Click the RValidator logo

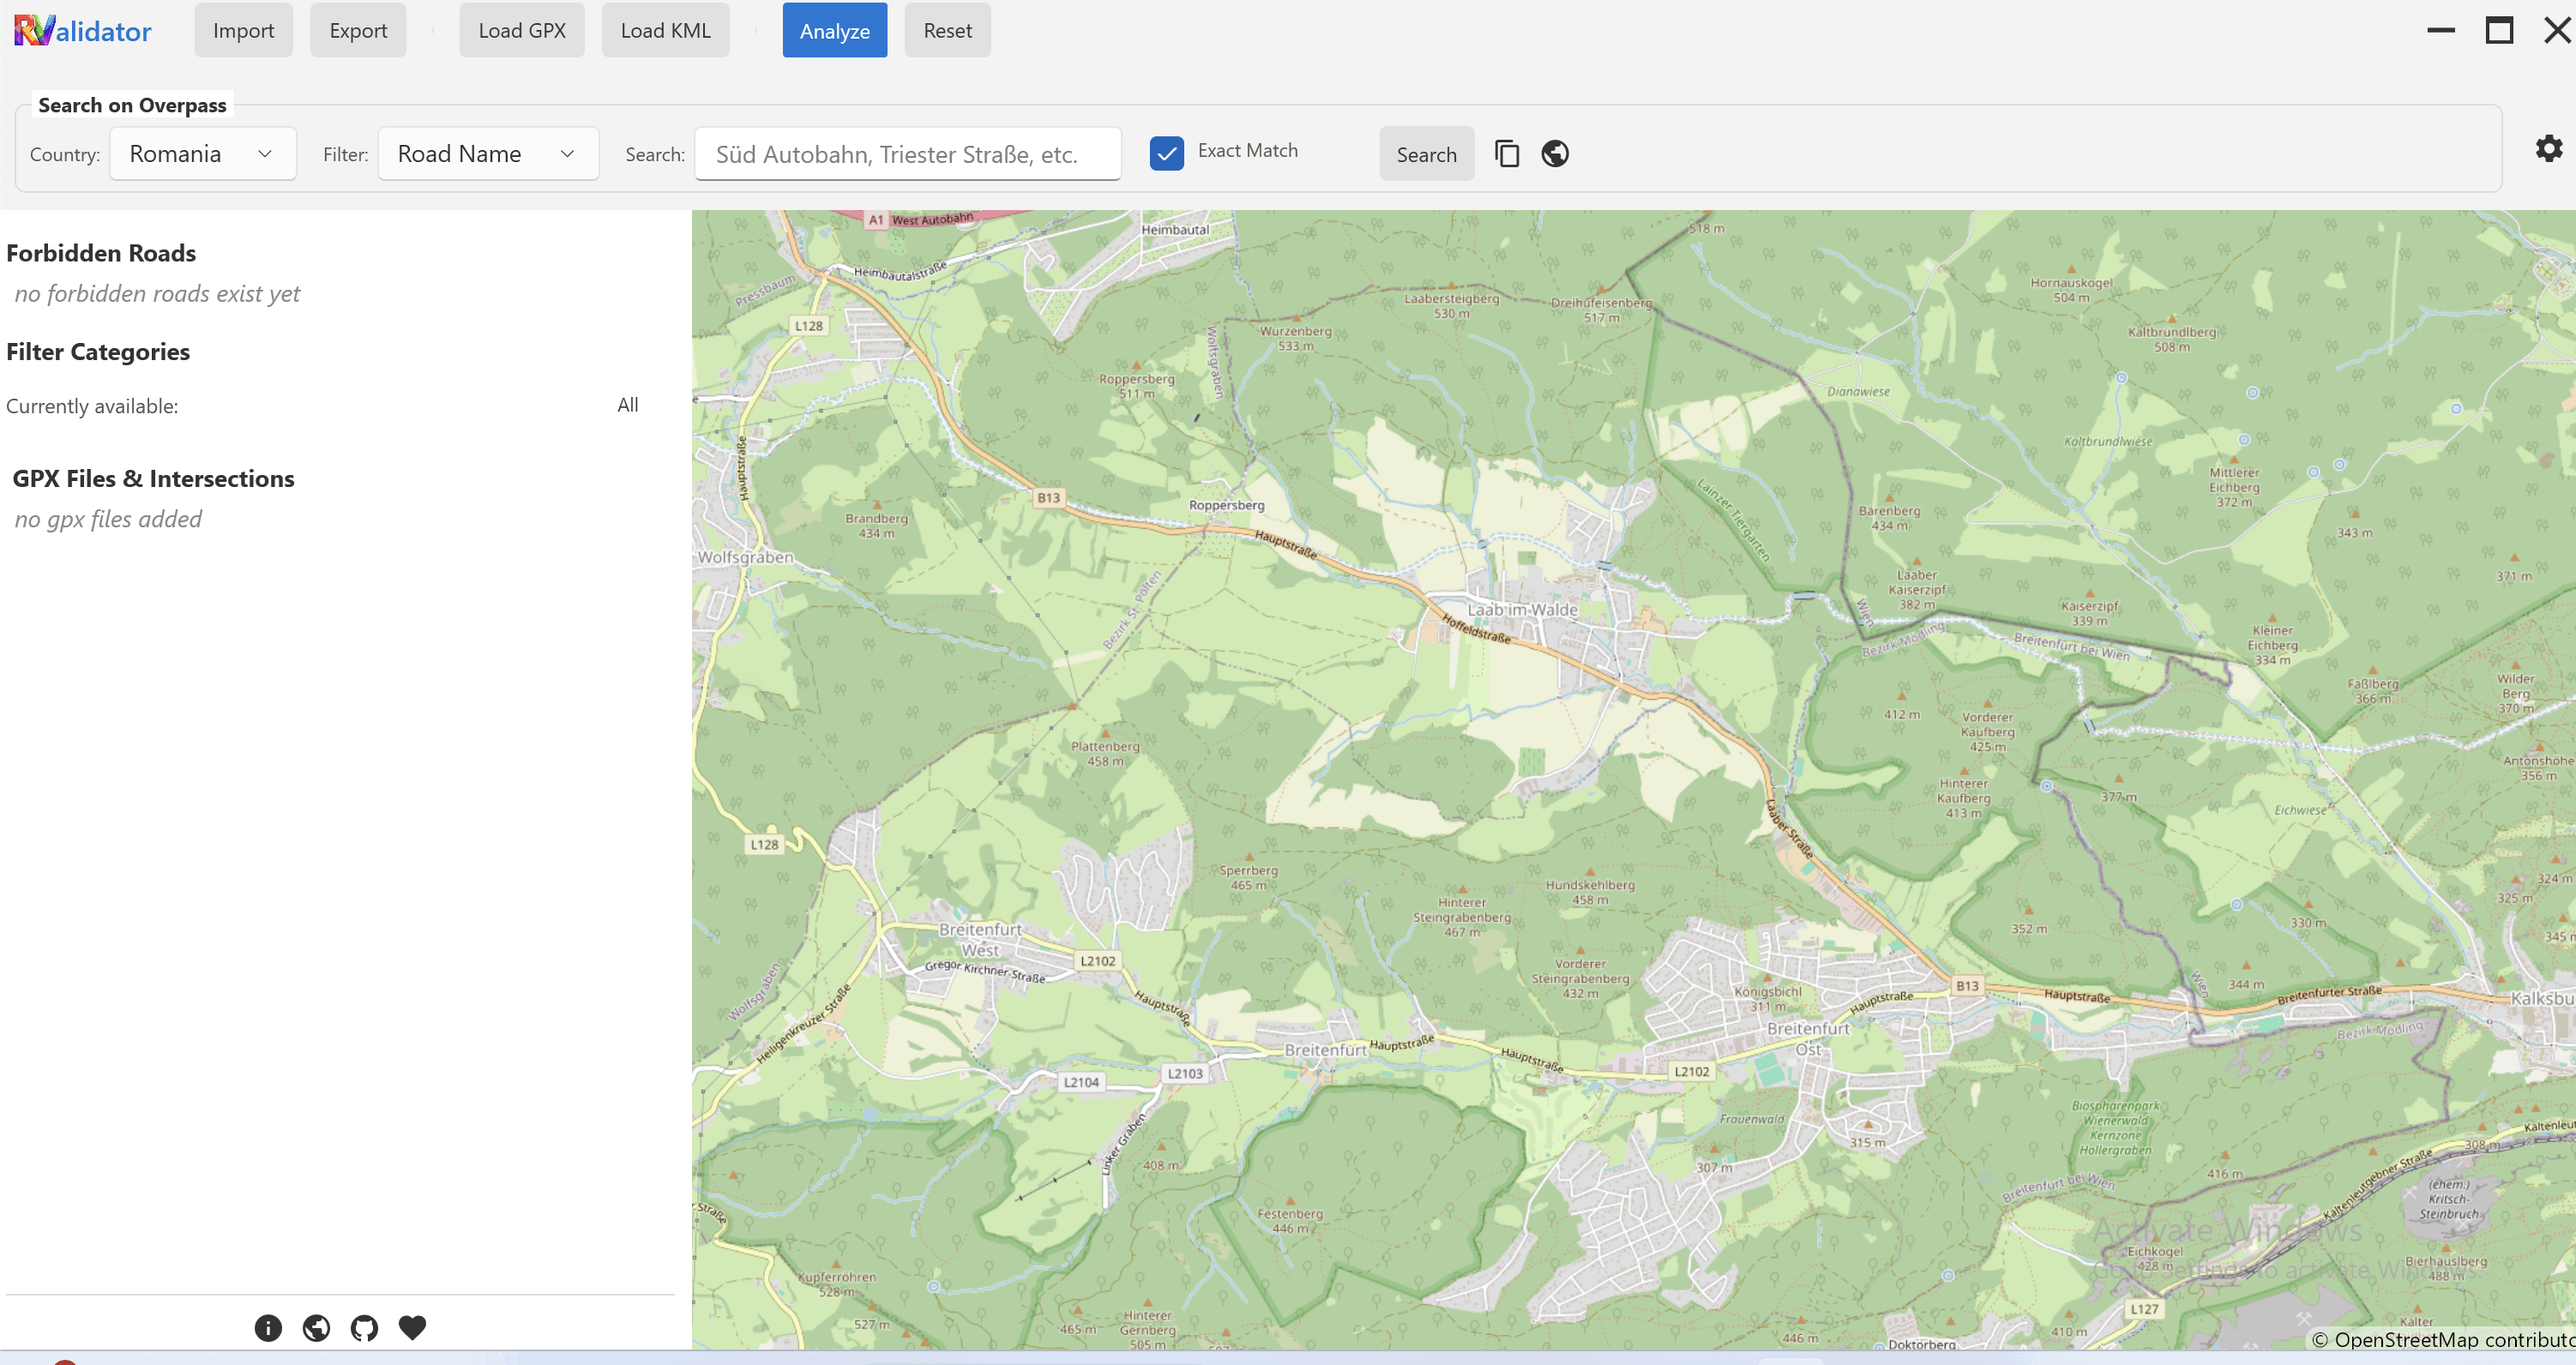point(82,30)
